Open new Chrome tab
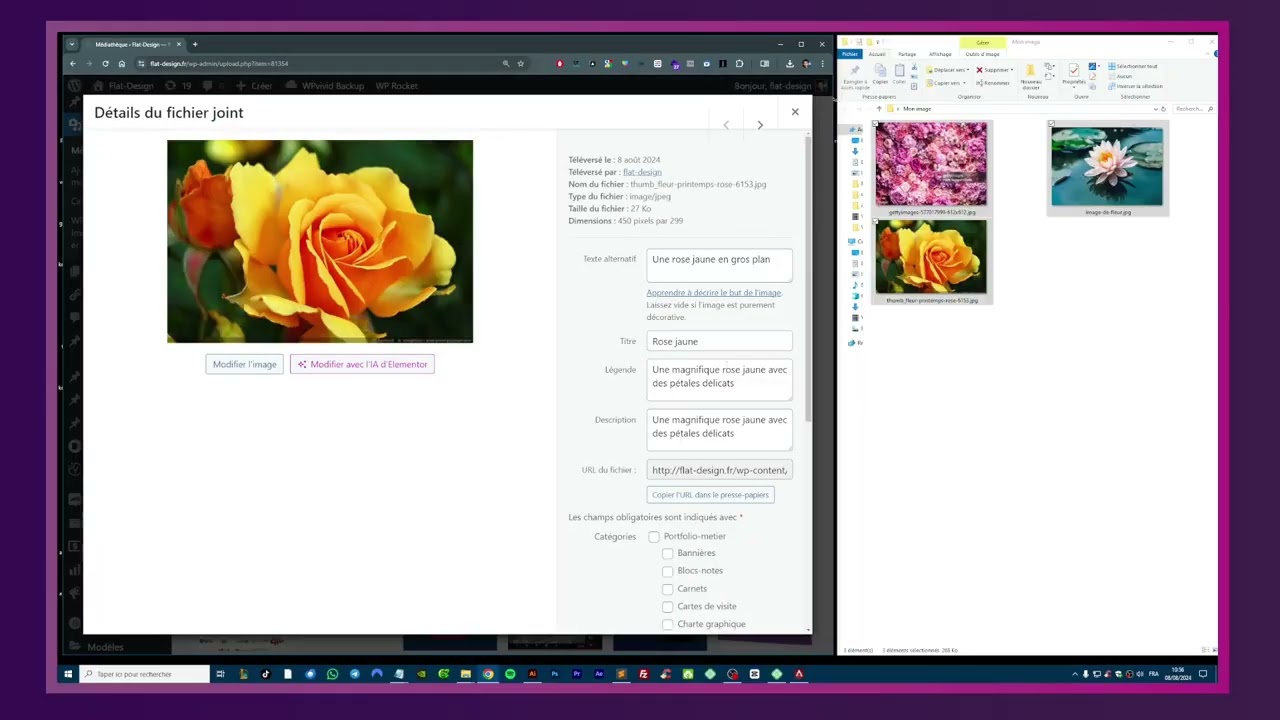 coord(195,44)
